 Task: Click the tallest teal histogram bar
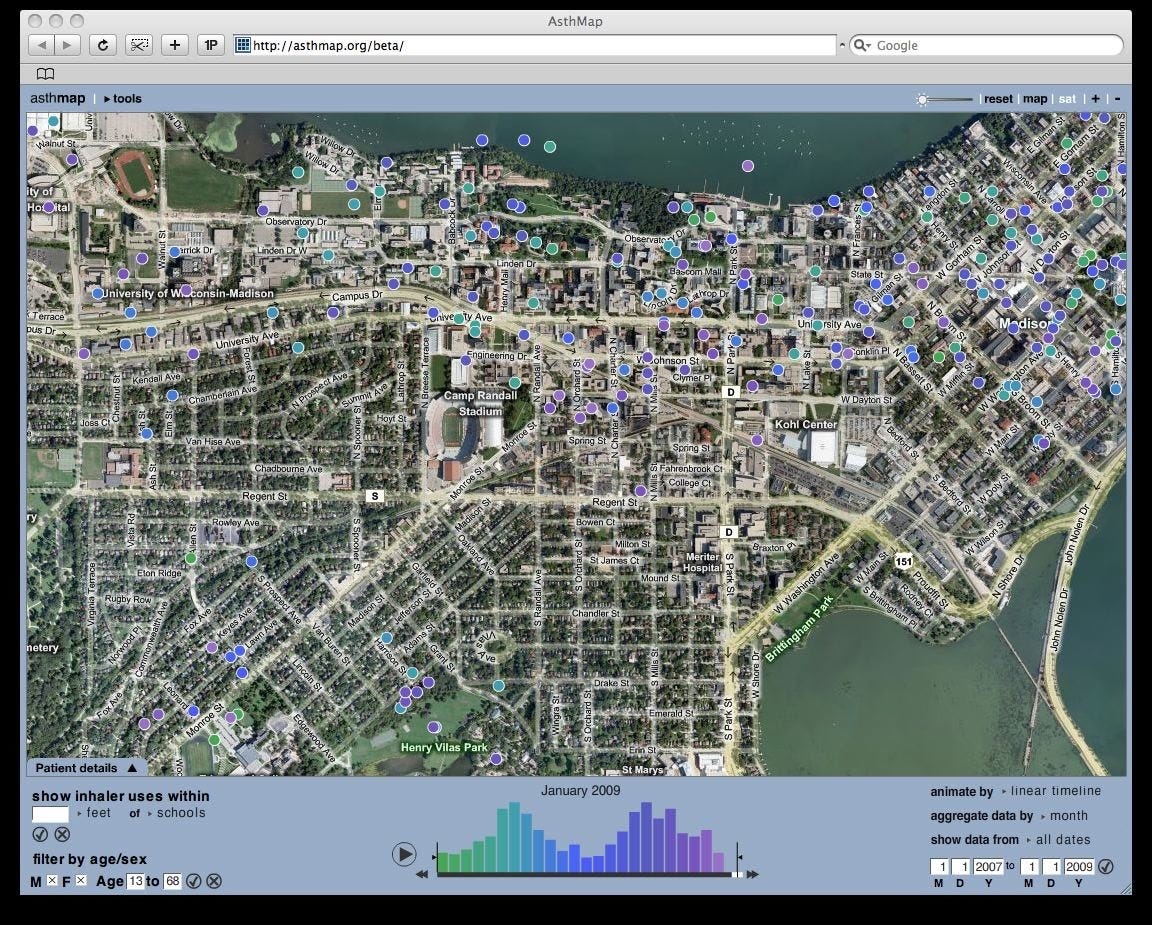tap(514, 837)
